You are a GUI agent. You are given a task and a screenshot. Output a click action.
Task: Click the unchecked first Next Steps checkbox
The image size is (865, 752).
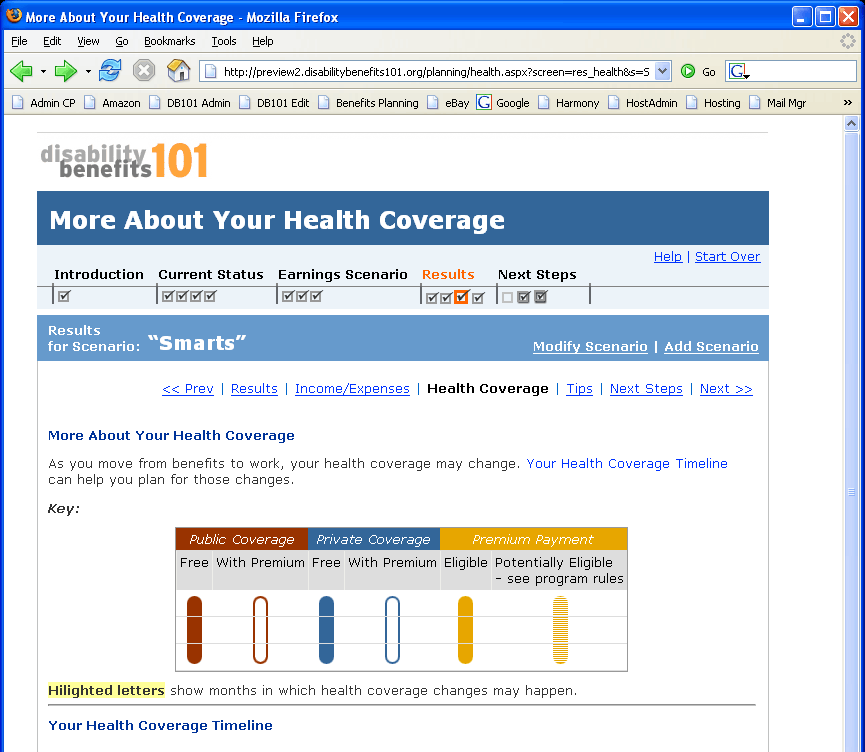tap(508, 297)
